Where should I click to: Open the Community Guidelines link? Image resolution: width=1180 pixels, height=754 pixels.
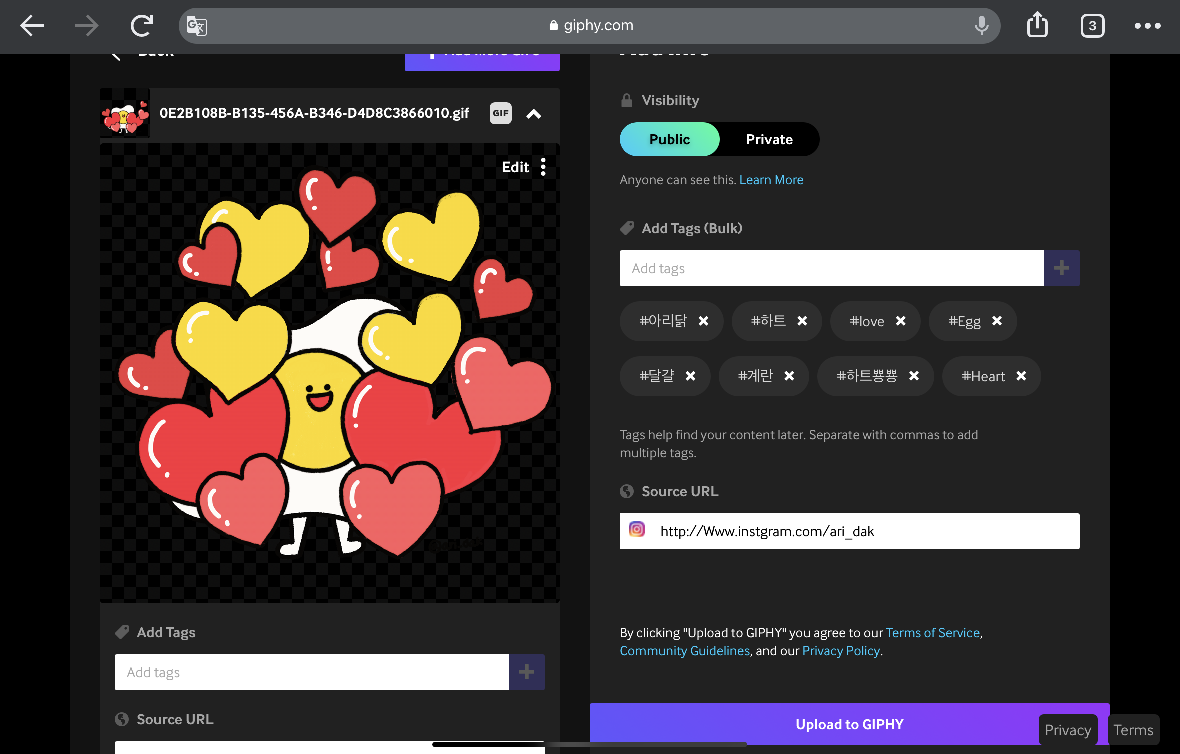(x=685, y=651)
